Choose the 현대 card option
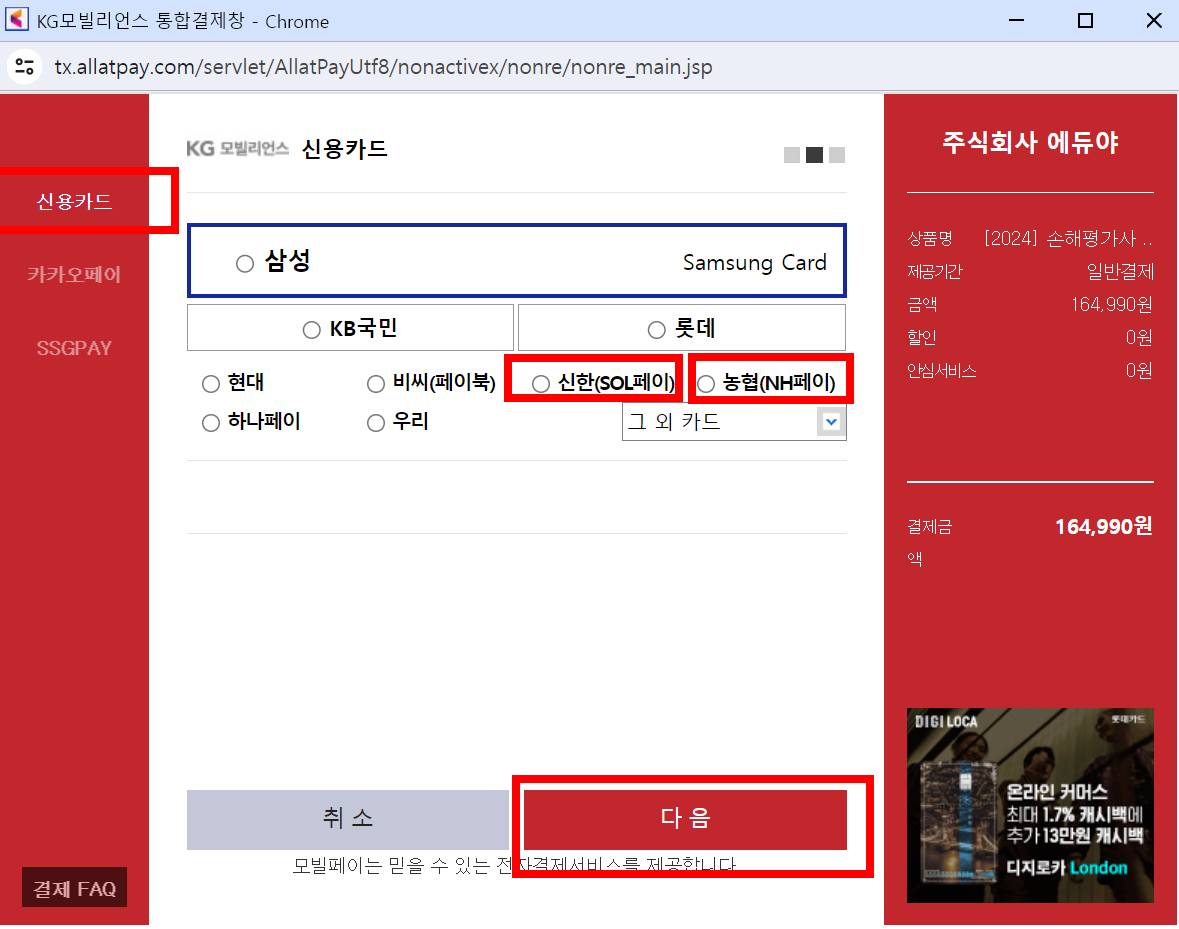1179x929 pixels. point(210,384)
